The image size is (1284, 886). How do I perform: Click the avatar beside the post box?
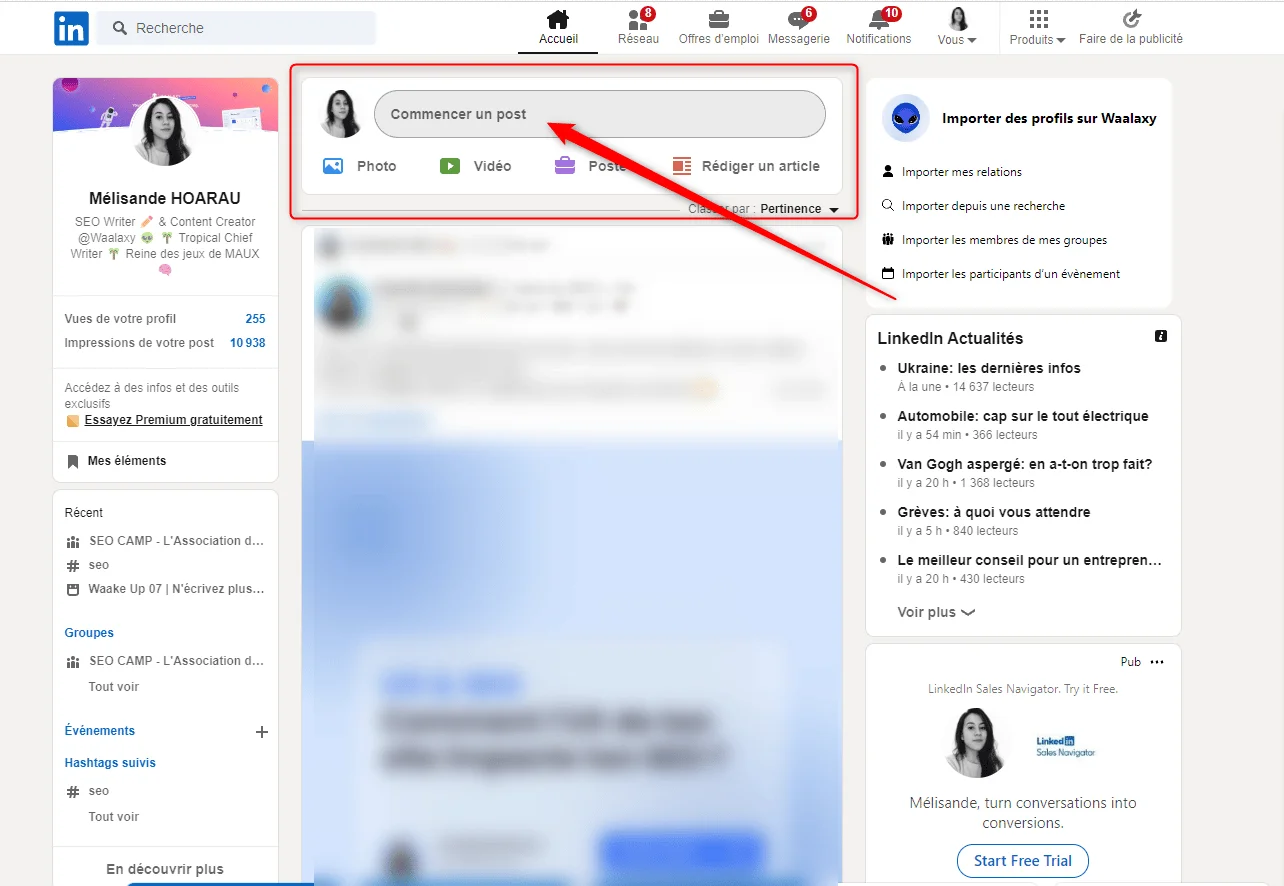(x=340, y=114)
